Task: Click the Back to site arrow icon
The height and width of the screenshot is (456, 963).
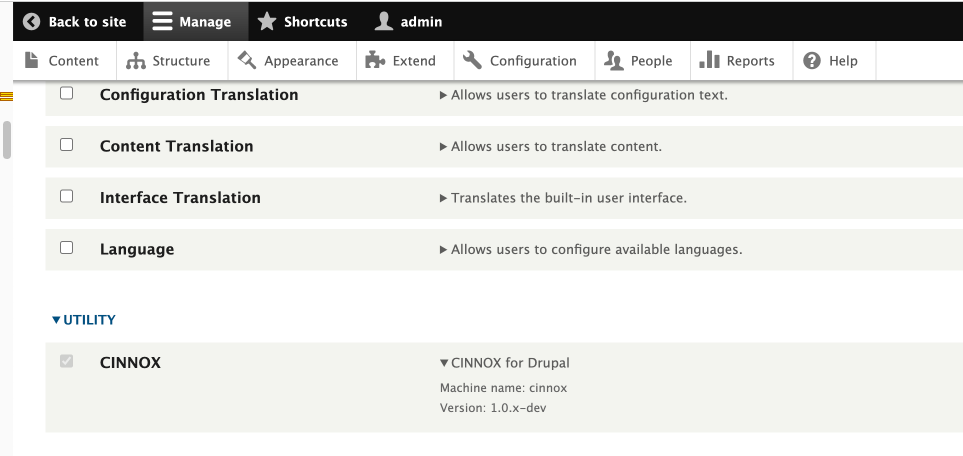Action: pos(32,21)
